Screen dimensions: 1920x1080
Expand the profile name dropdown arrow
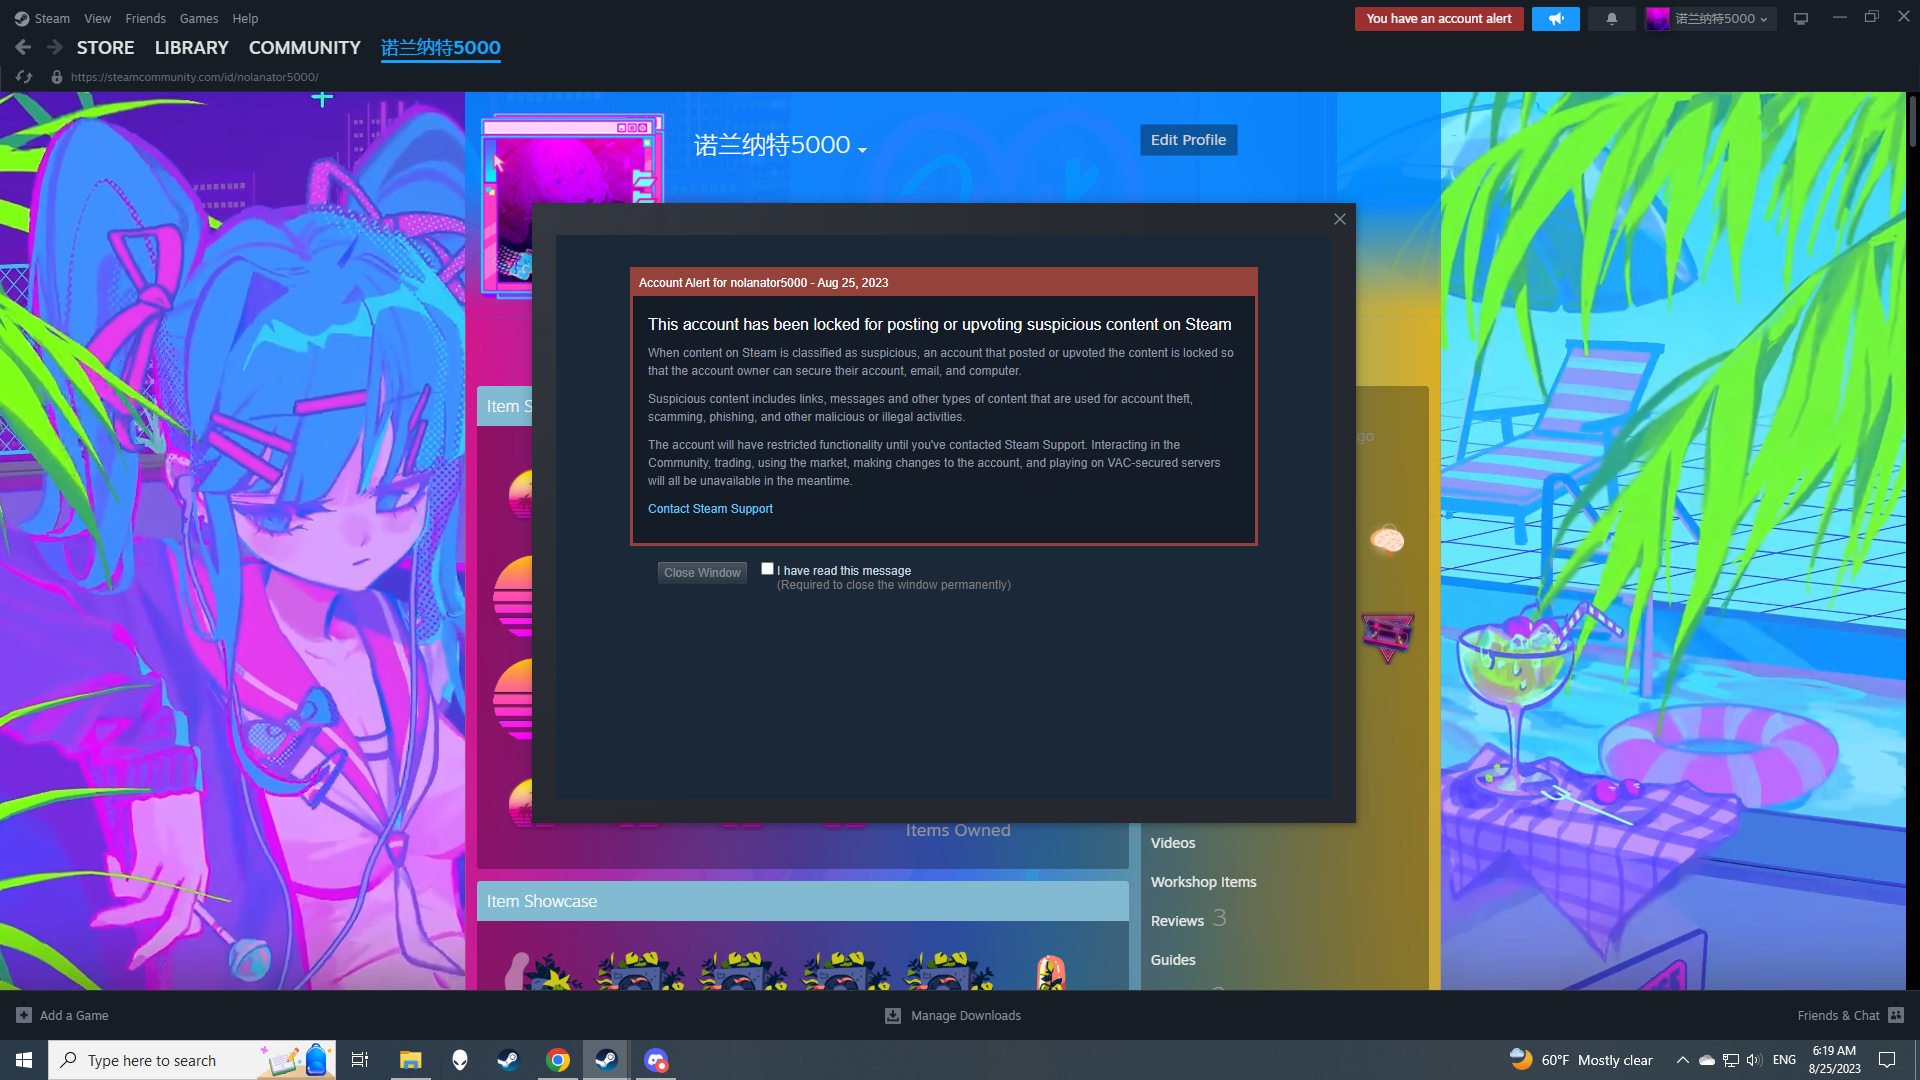click(862, 151)
